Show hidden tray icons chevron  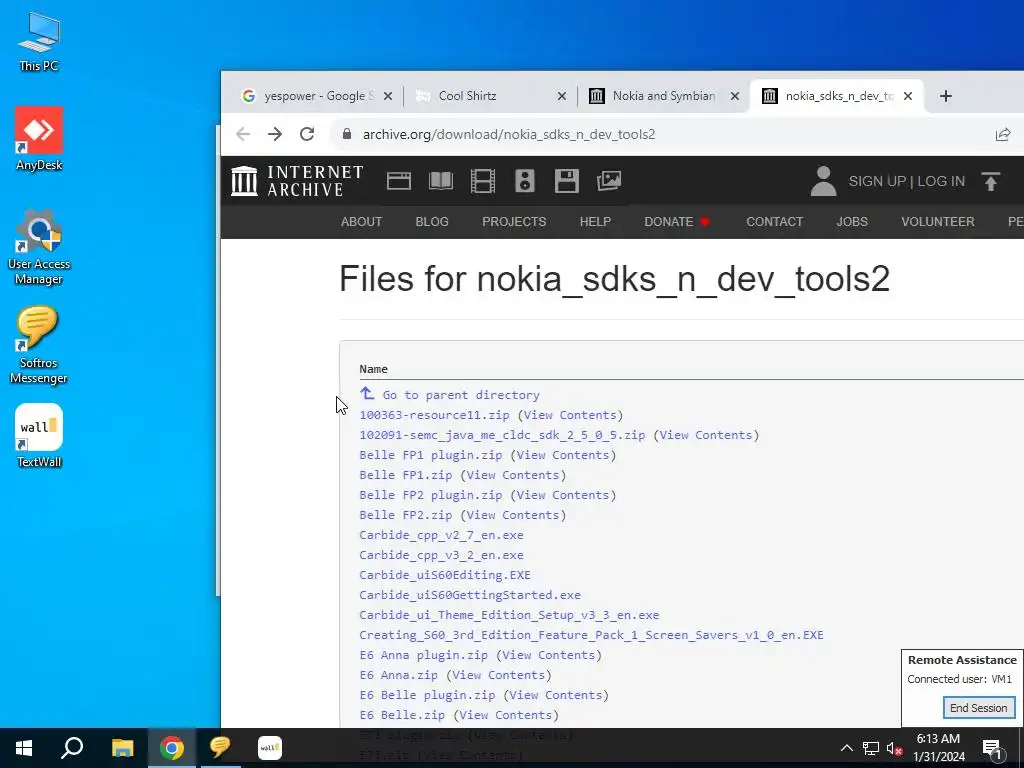[846, 748]
